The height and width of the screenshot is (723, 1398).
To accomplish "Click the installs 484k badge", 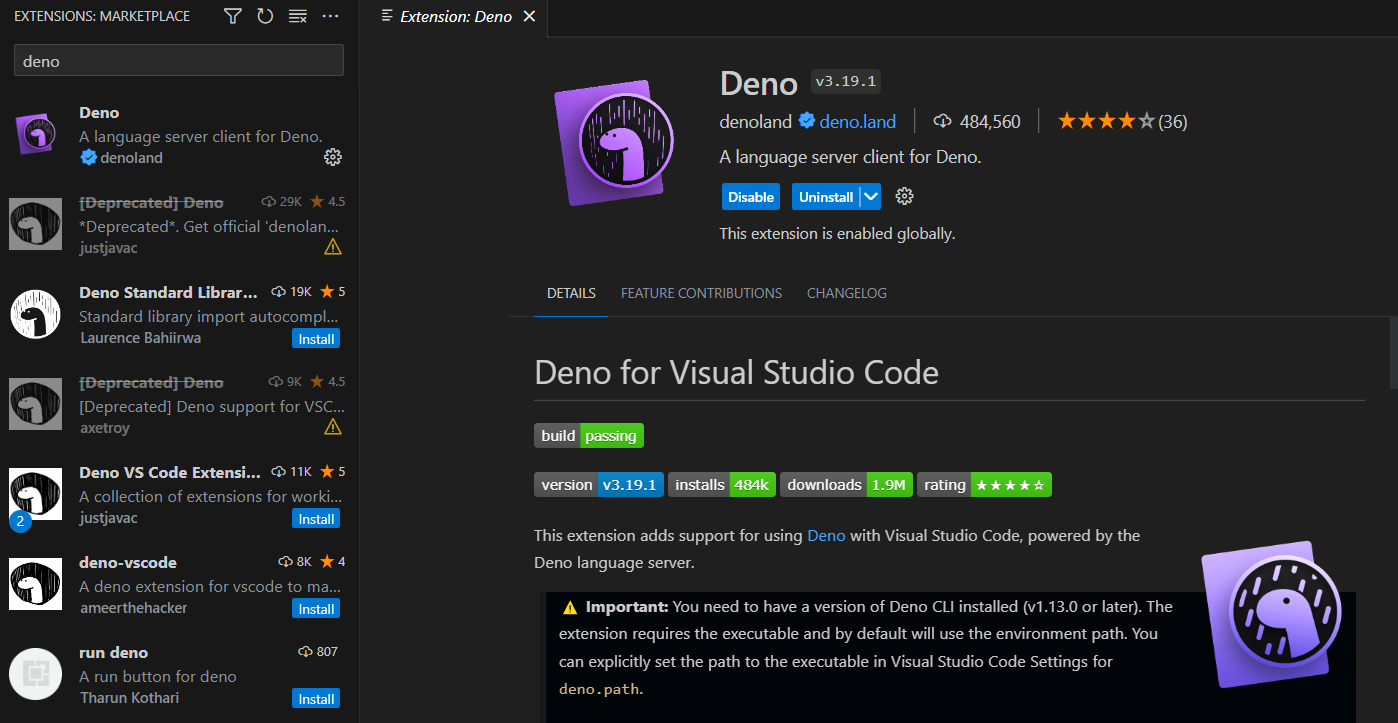I will (x=722, y=485).
